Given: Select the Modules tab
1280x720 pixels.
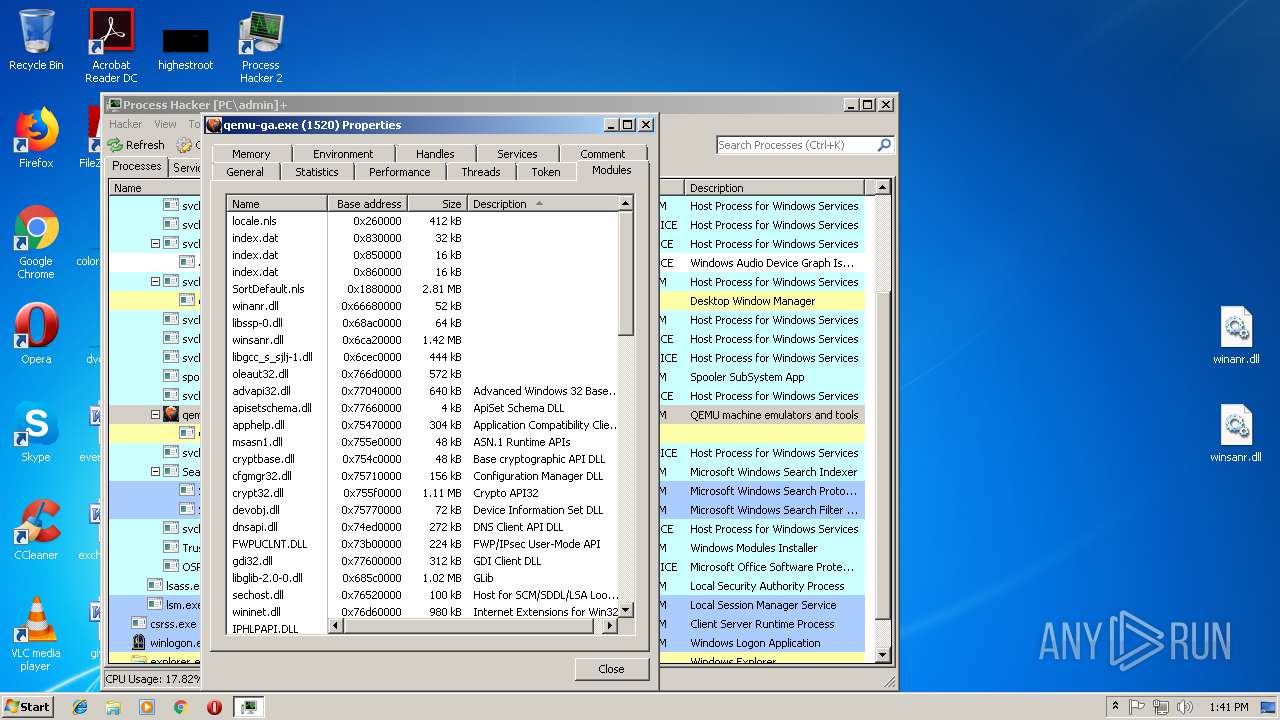Looking at the screenshot, I should pyautogui.click(x=612, y=170).
